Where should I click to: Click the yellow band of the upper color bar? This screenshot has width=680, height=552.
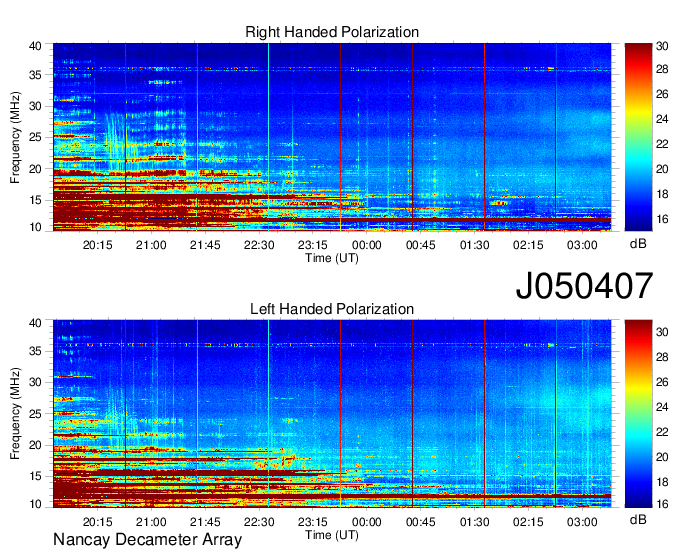point(638,112)
